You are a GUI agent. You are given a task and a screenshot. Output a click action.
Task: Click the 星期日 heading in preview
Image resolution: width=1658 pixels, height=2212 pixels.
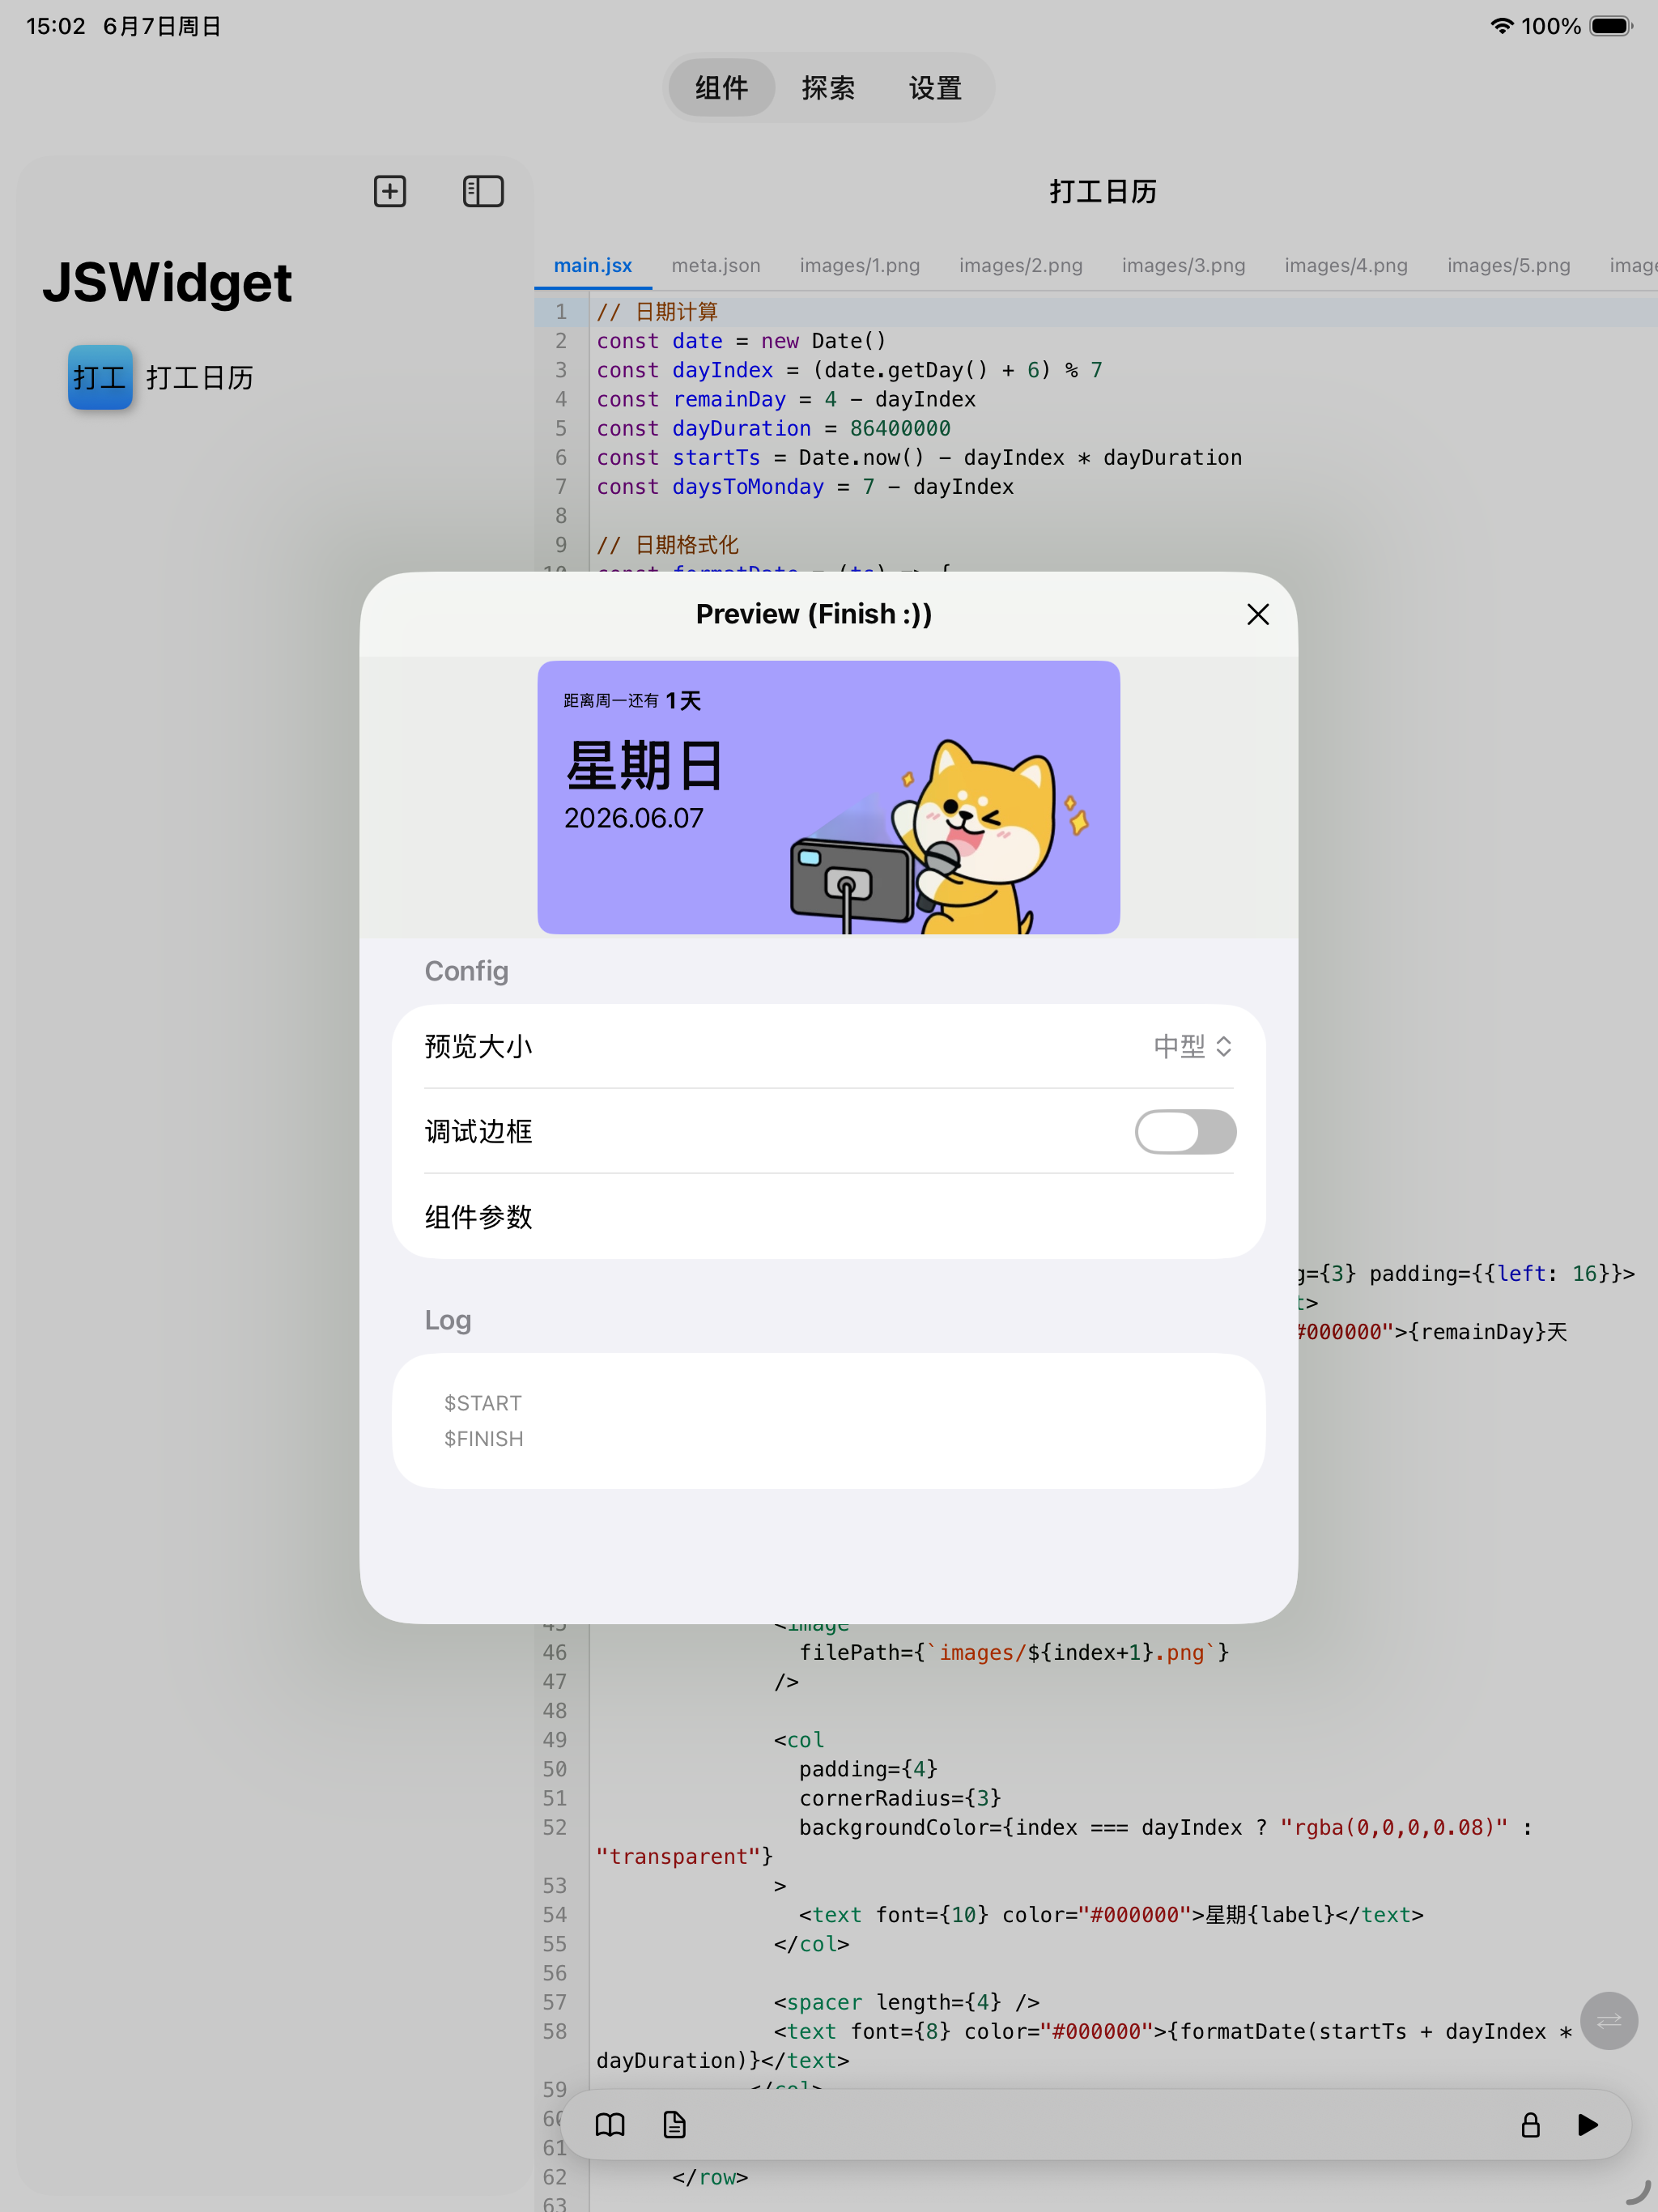coord(645,766)
